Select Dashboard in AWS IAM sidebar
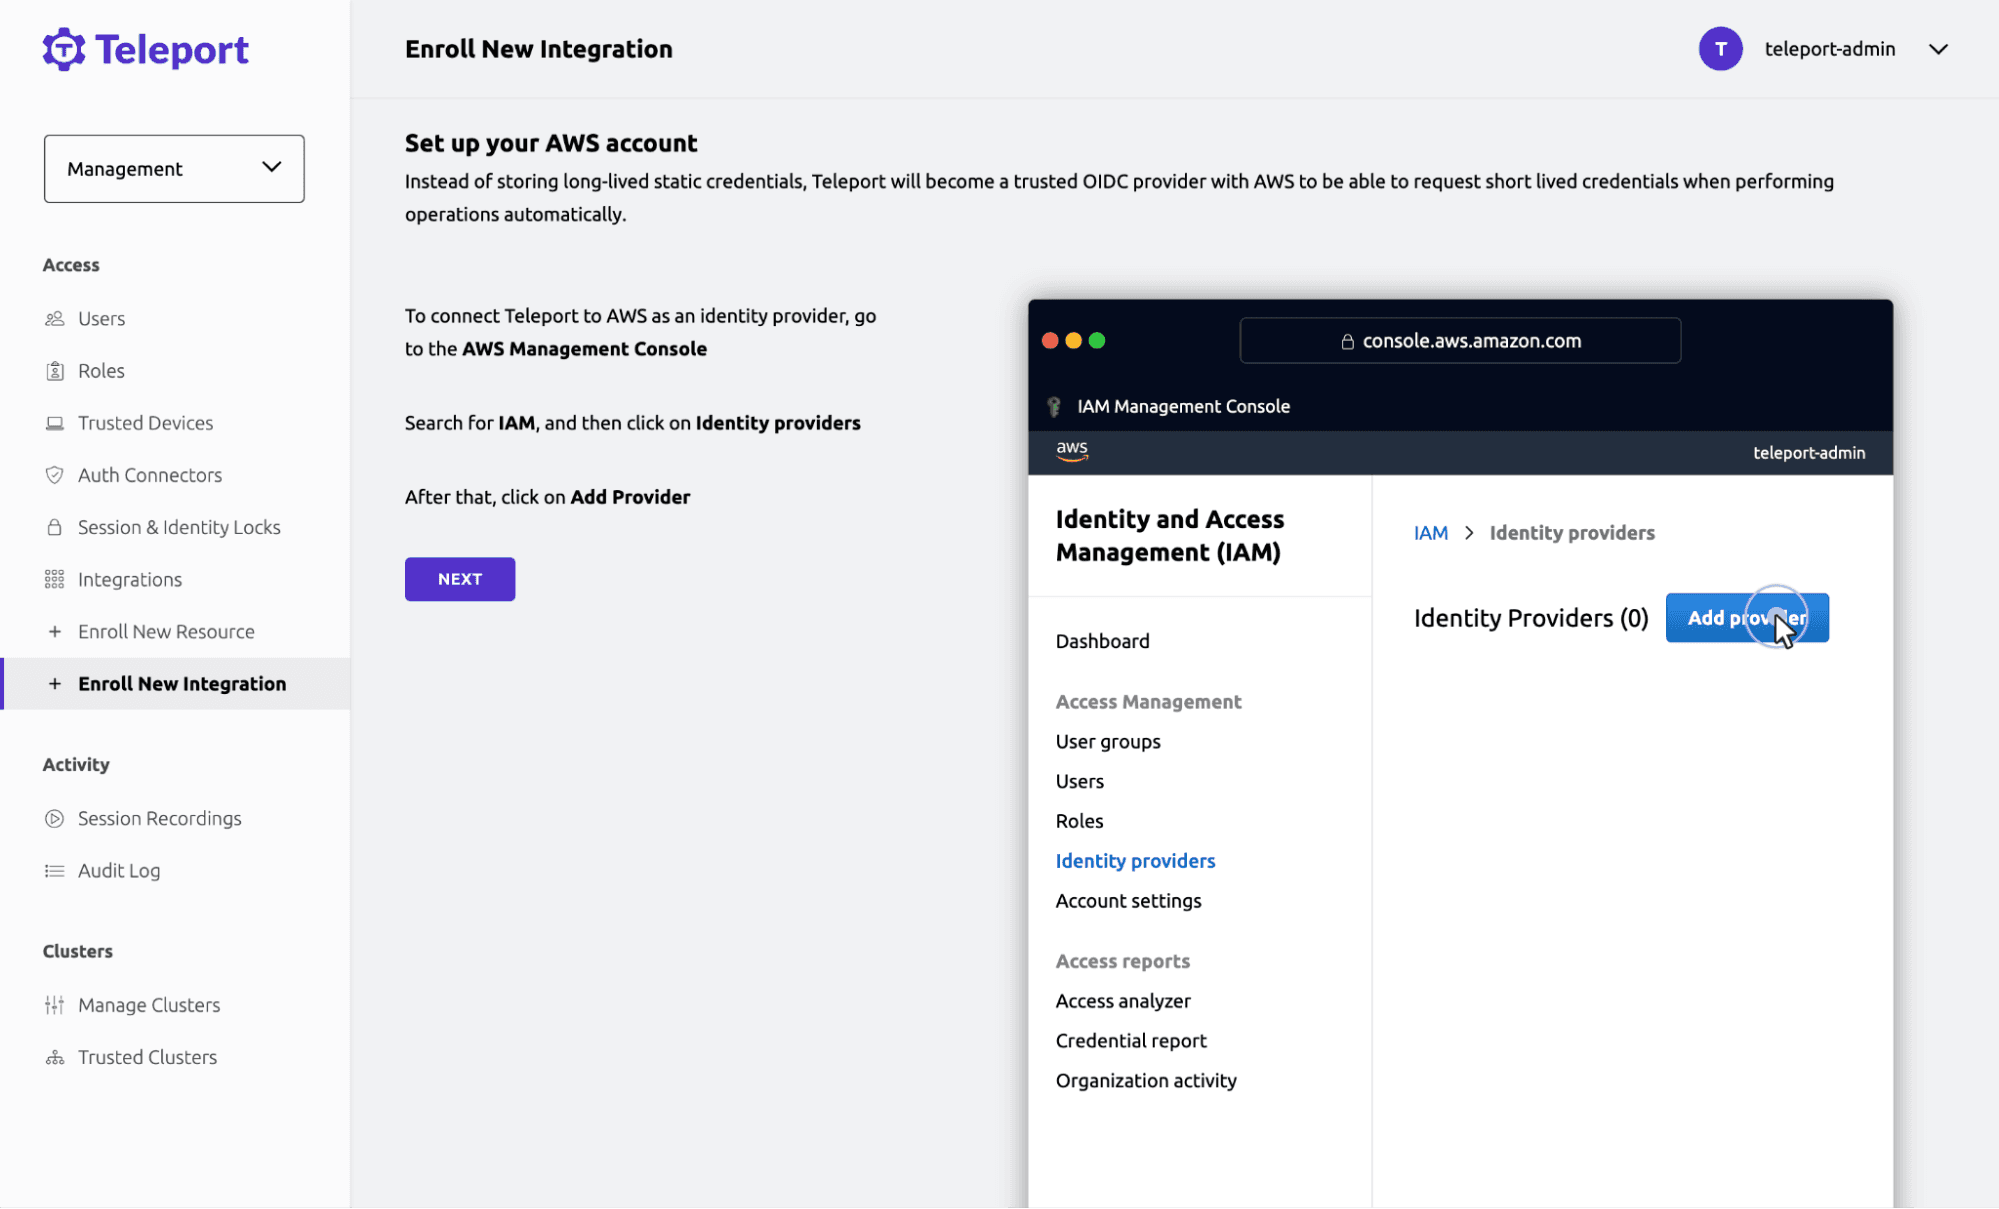The image size is (1999, 1209). 1101,639
